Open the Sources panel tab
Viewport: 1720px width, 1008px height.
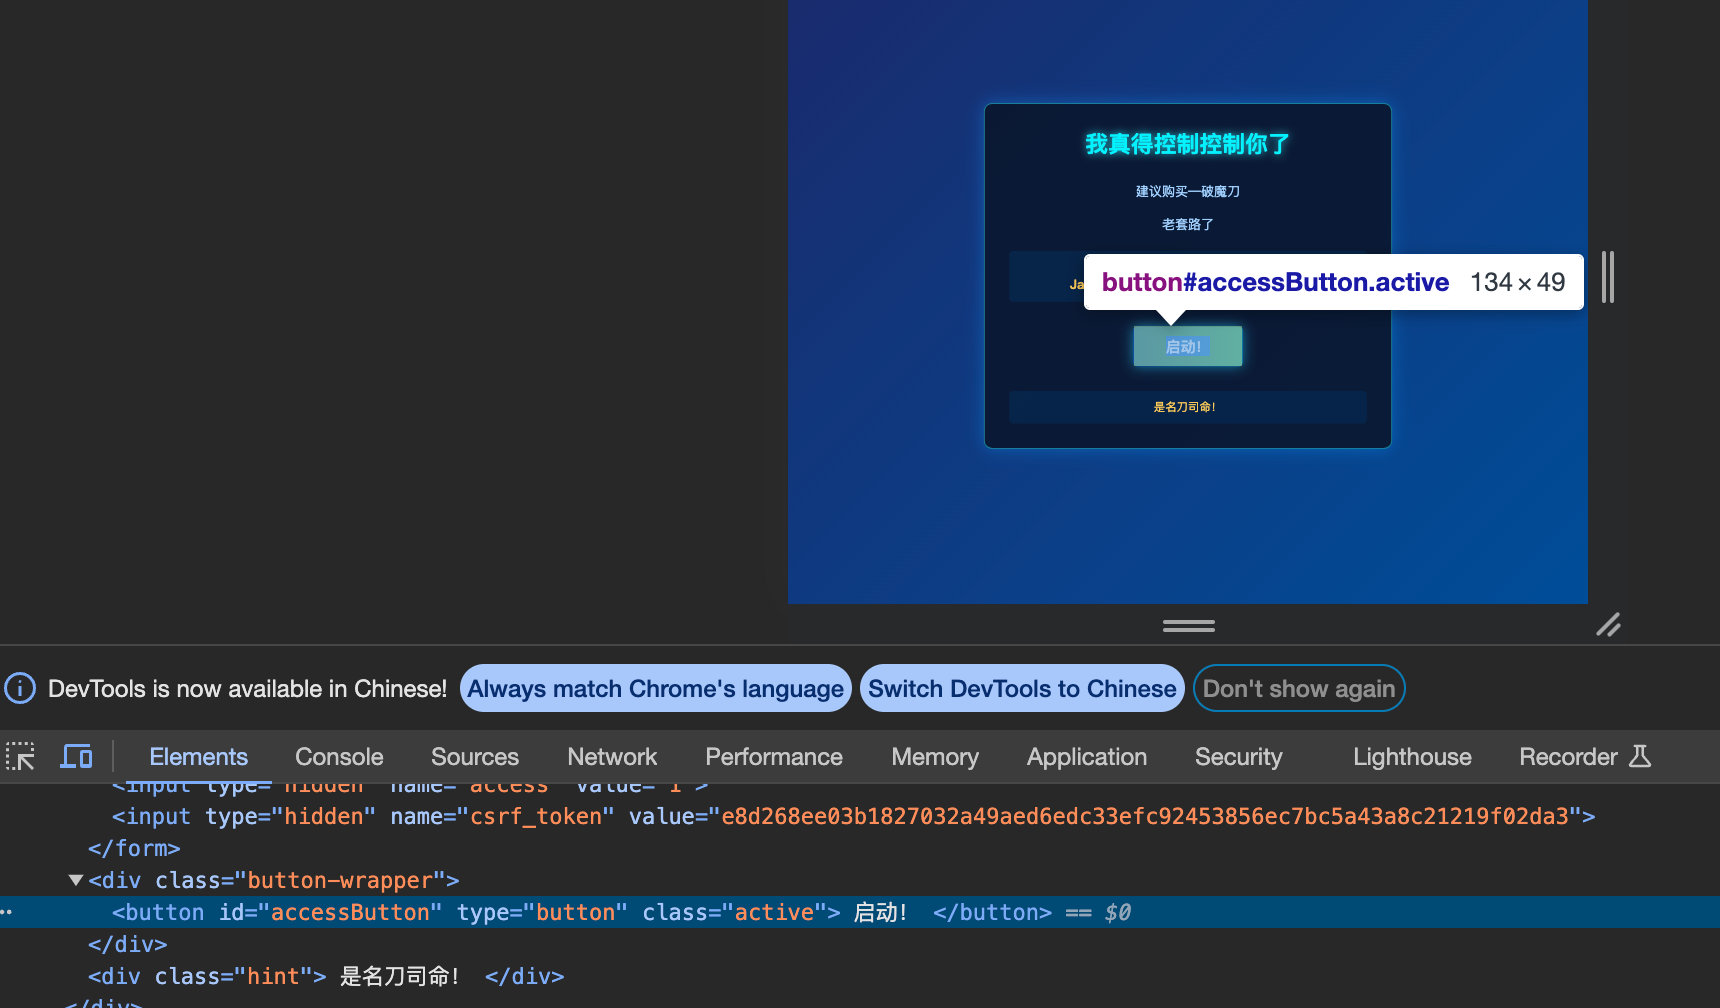click(475, 757)
